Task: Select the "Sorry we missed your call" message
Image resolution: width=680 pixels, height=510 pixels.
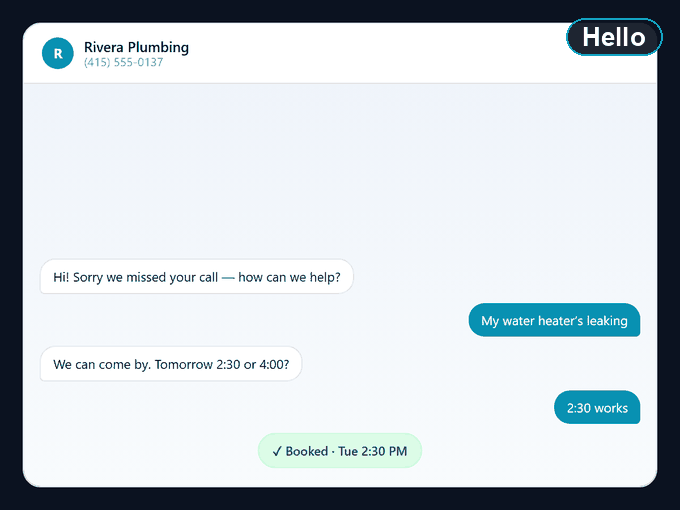Action: point(197,277)
